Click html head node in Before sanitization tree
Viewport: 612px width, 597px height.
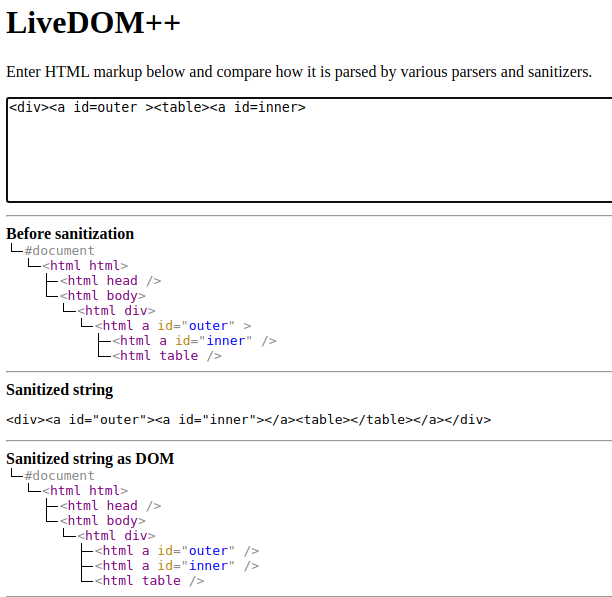point(110,281)
